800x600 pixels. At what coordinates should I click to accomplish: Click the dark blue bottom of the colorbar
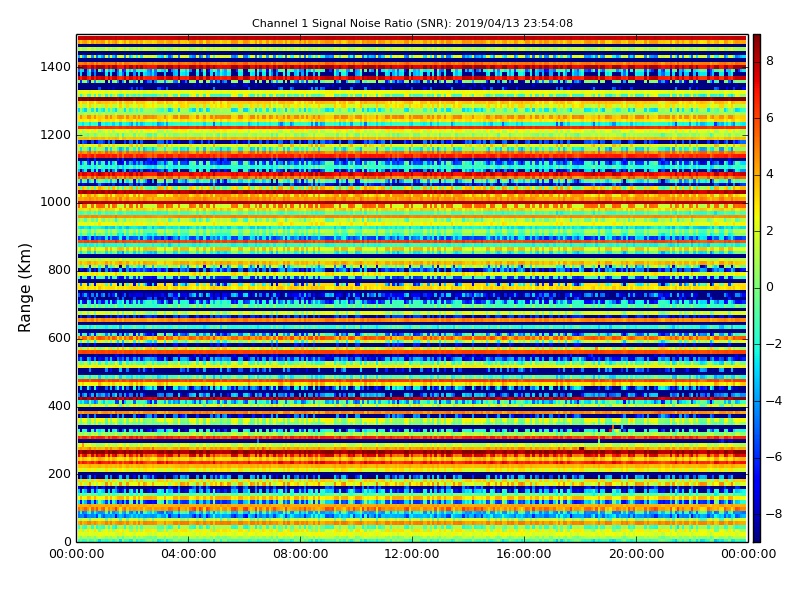pyautogui.click(x=756, y=537)
